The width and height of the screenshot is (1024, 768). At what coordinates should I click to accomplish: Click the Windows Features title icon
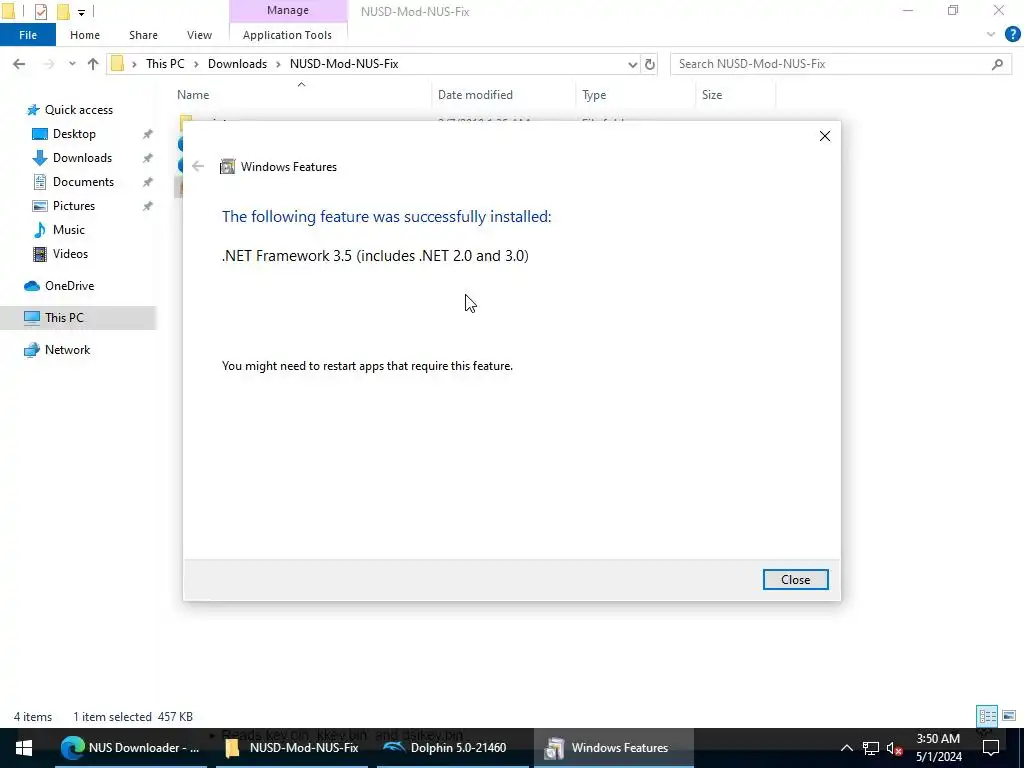(x=227, y=167)
